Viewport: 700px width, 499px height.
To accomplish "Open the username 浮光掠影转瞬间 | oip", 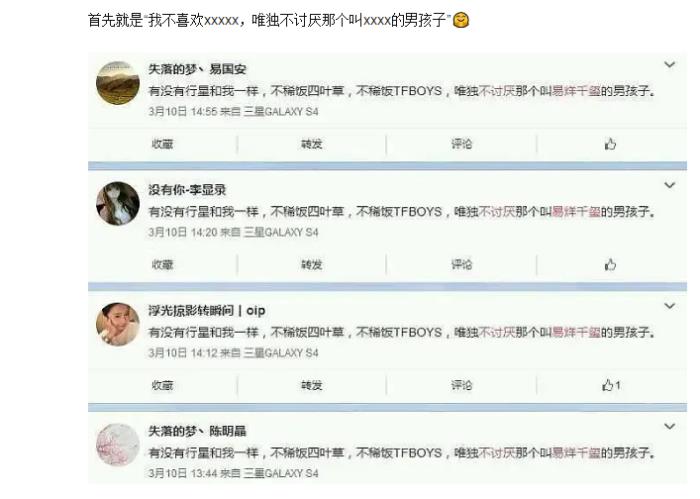I will (207, 311).
